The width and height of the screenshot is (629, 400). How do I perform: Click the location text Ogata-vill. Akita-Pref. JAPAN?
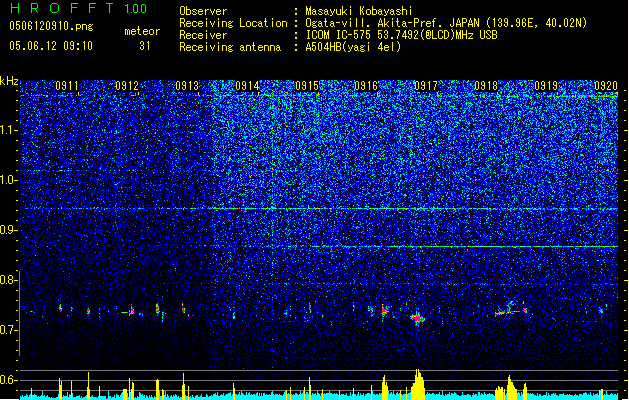(x=392, y=23)
